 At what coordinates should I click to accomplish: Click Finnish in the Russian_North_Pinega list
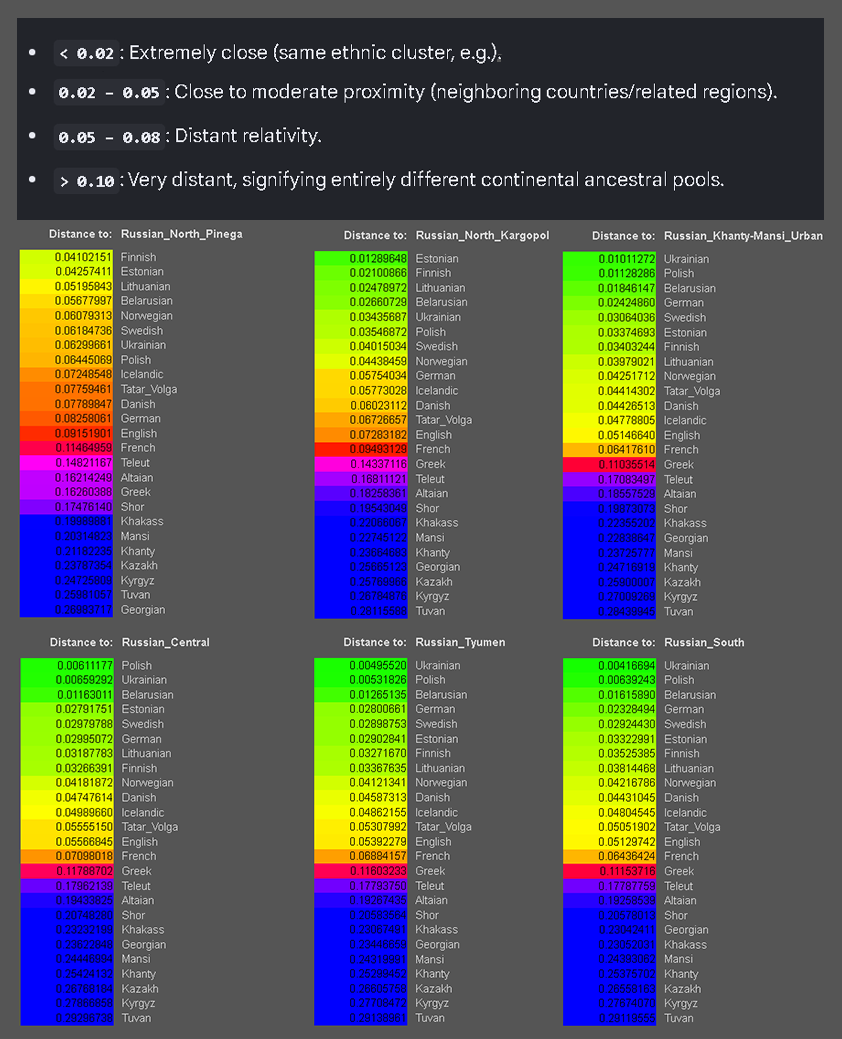click(x=138, y=257)
